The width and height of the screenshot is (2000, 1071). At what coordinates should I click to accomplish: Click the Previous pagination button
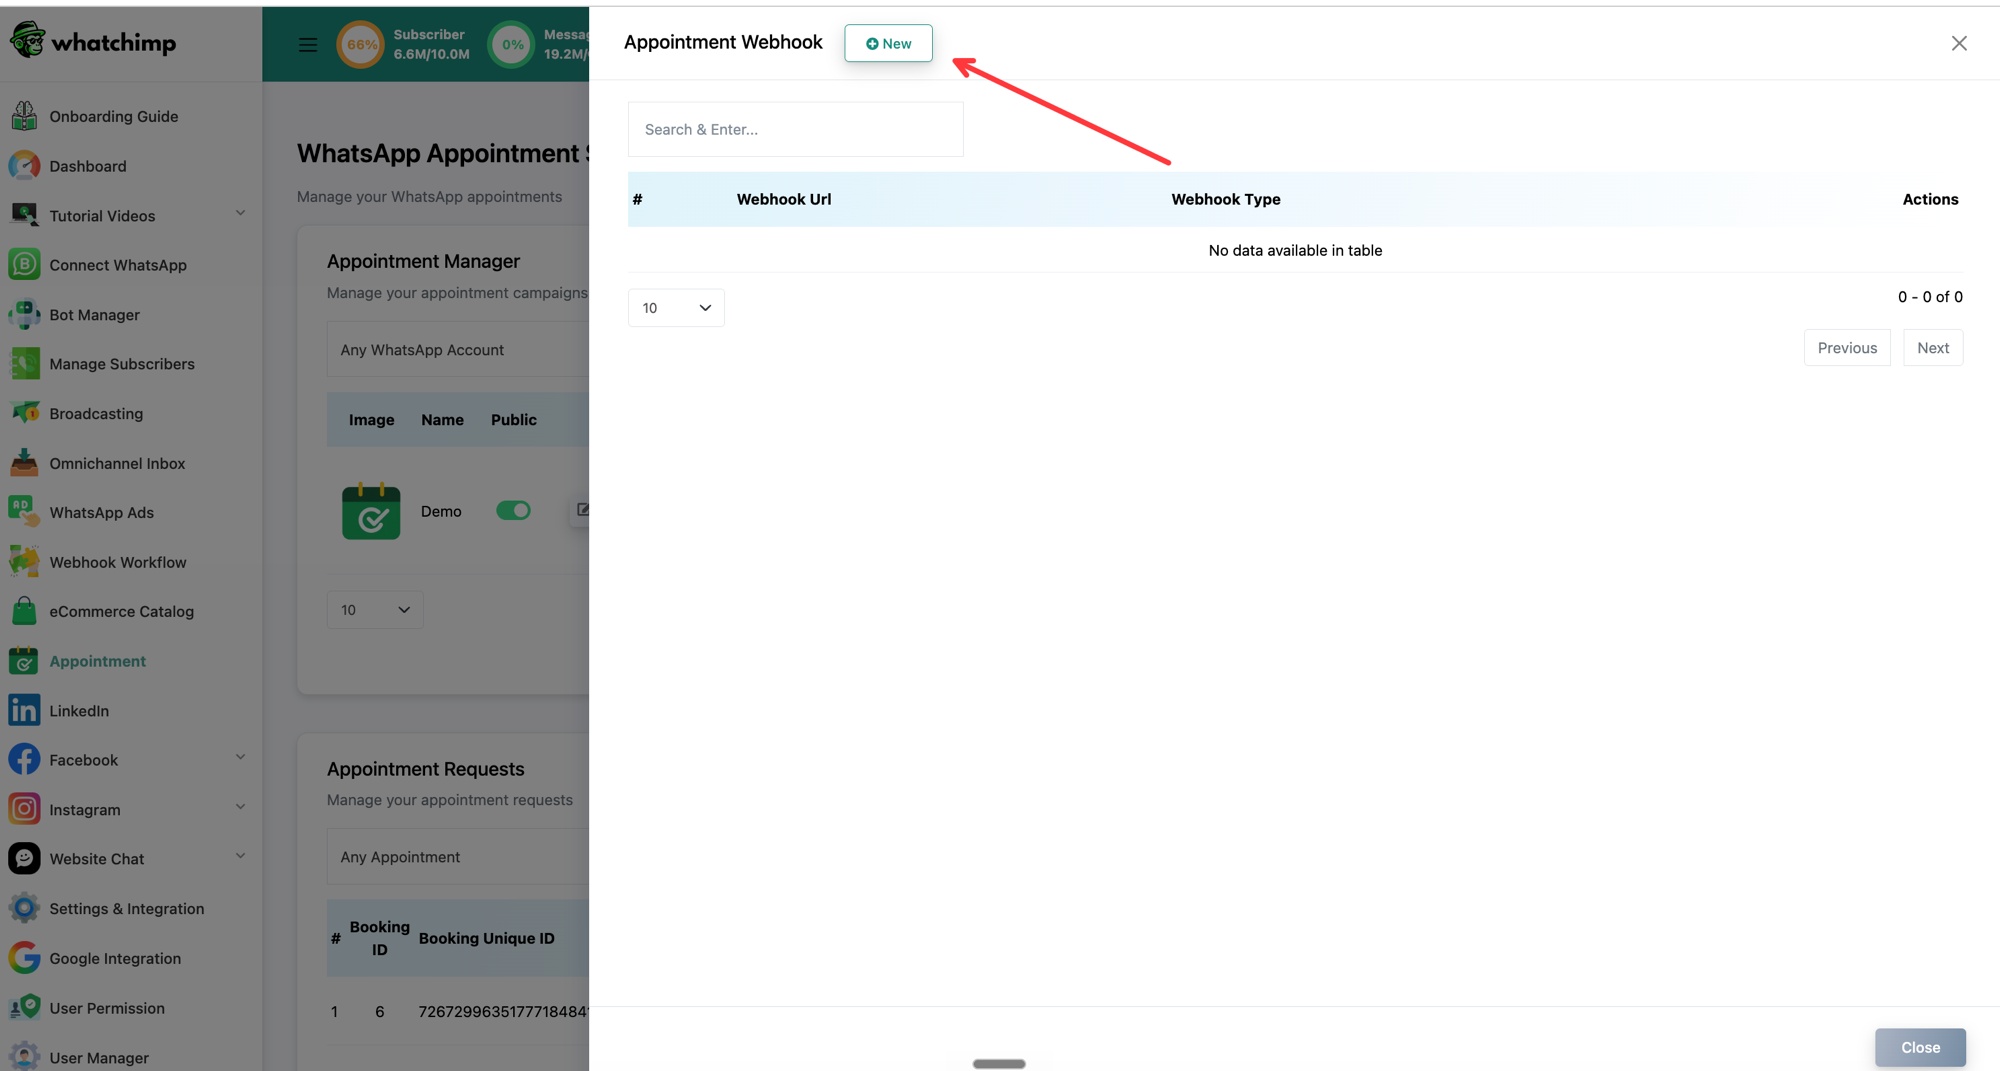pos(1847,347)
